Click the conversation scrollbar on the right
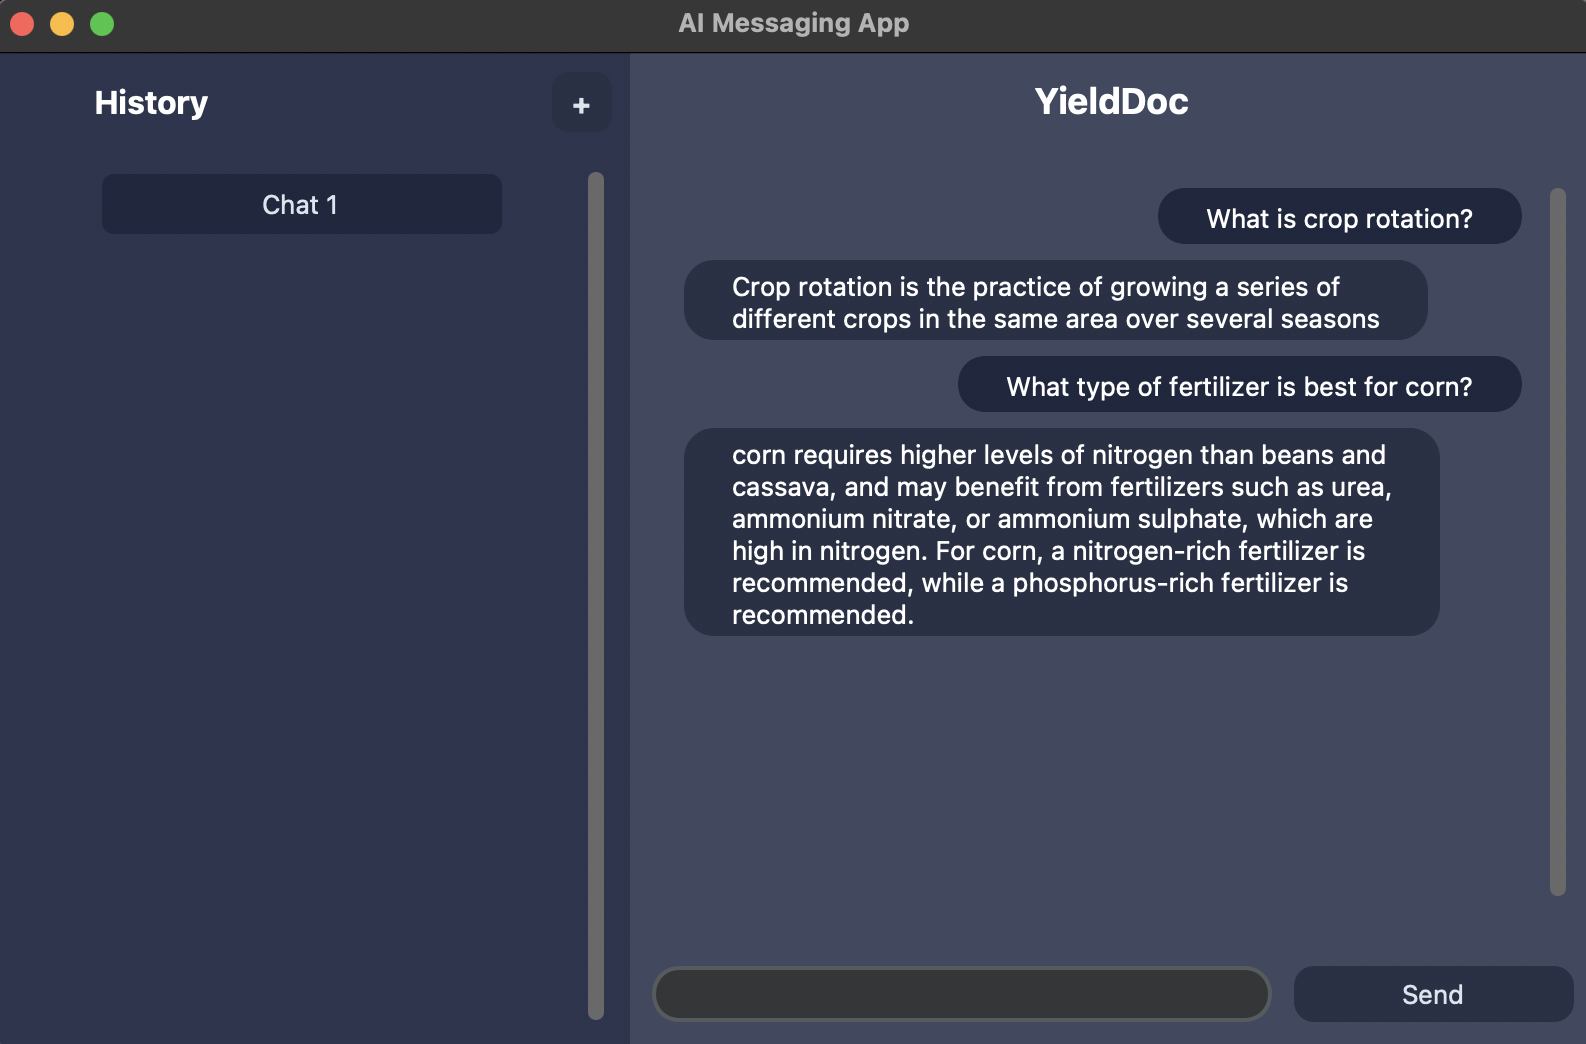Image resolution: width=1586 pixels, height=1044 pixels. tap(1557, 542)
